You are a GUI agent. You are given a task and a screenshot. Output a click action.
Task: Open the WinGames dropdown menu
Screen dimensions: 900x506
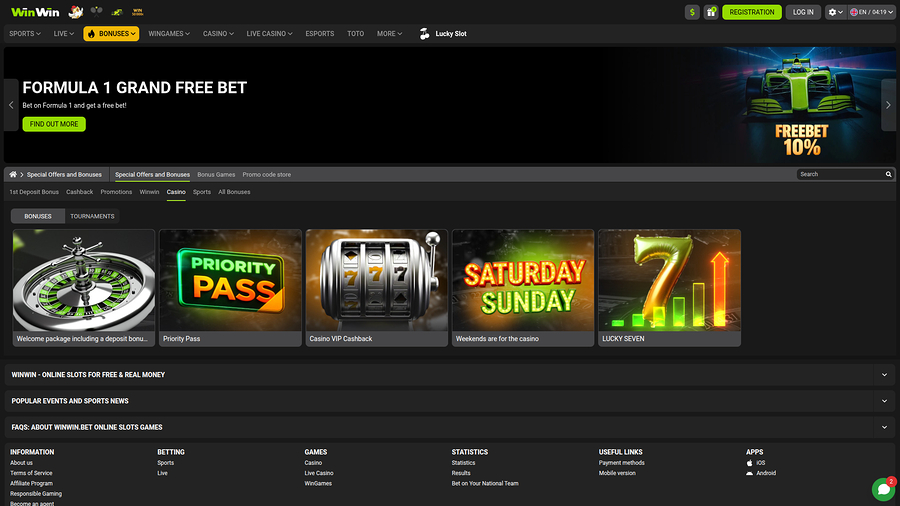click(169, 34)
